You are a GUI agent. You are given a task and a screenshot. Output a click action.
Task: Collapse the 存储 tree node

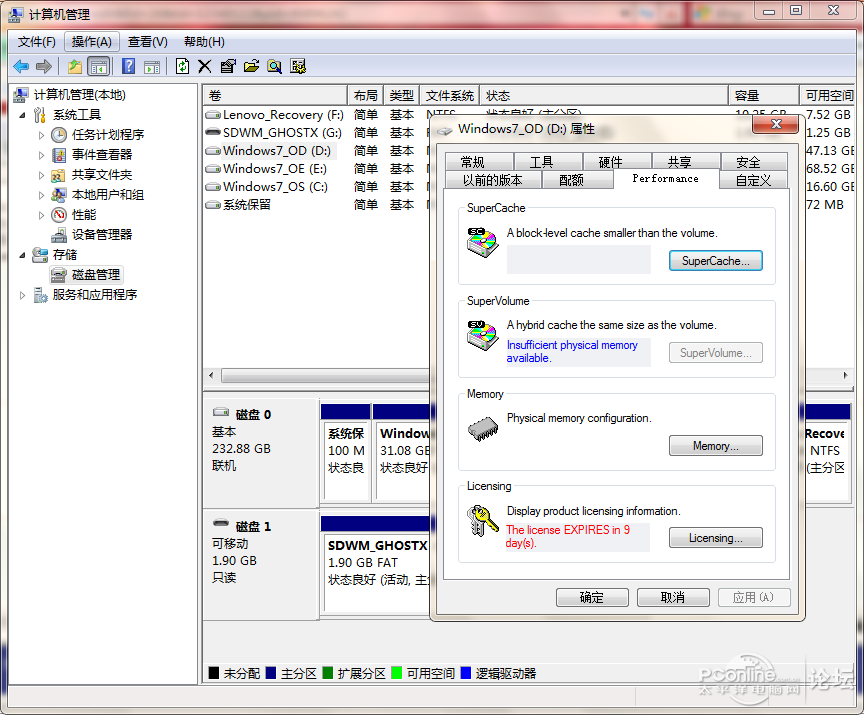(22, 255)
